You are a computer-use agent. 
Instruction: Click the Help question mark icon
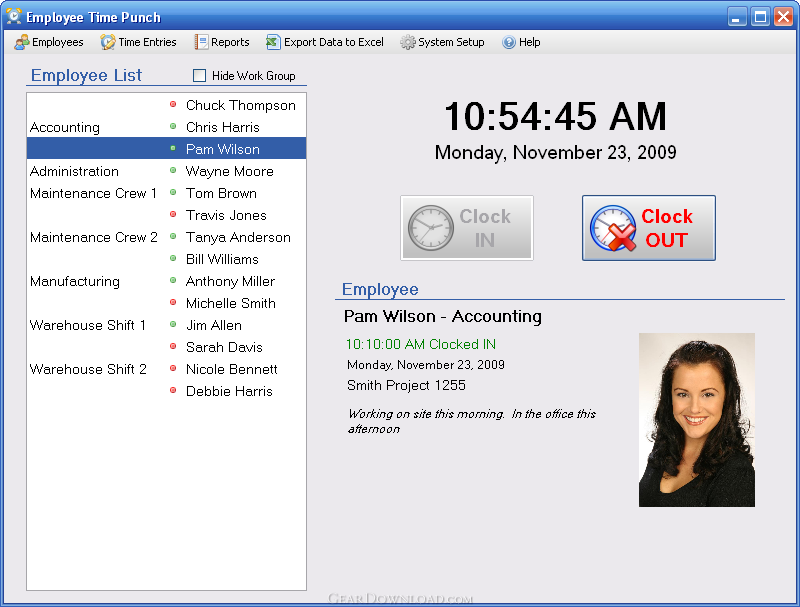pyautogui.click(x=509, y=42)
